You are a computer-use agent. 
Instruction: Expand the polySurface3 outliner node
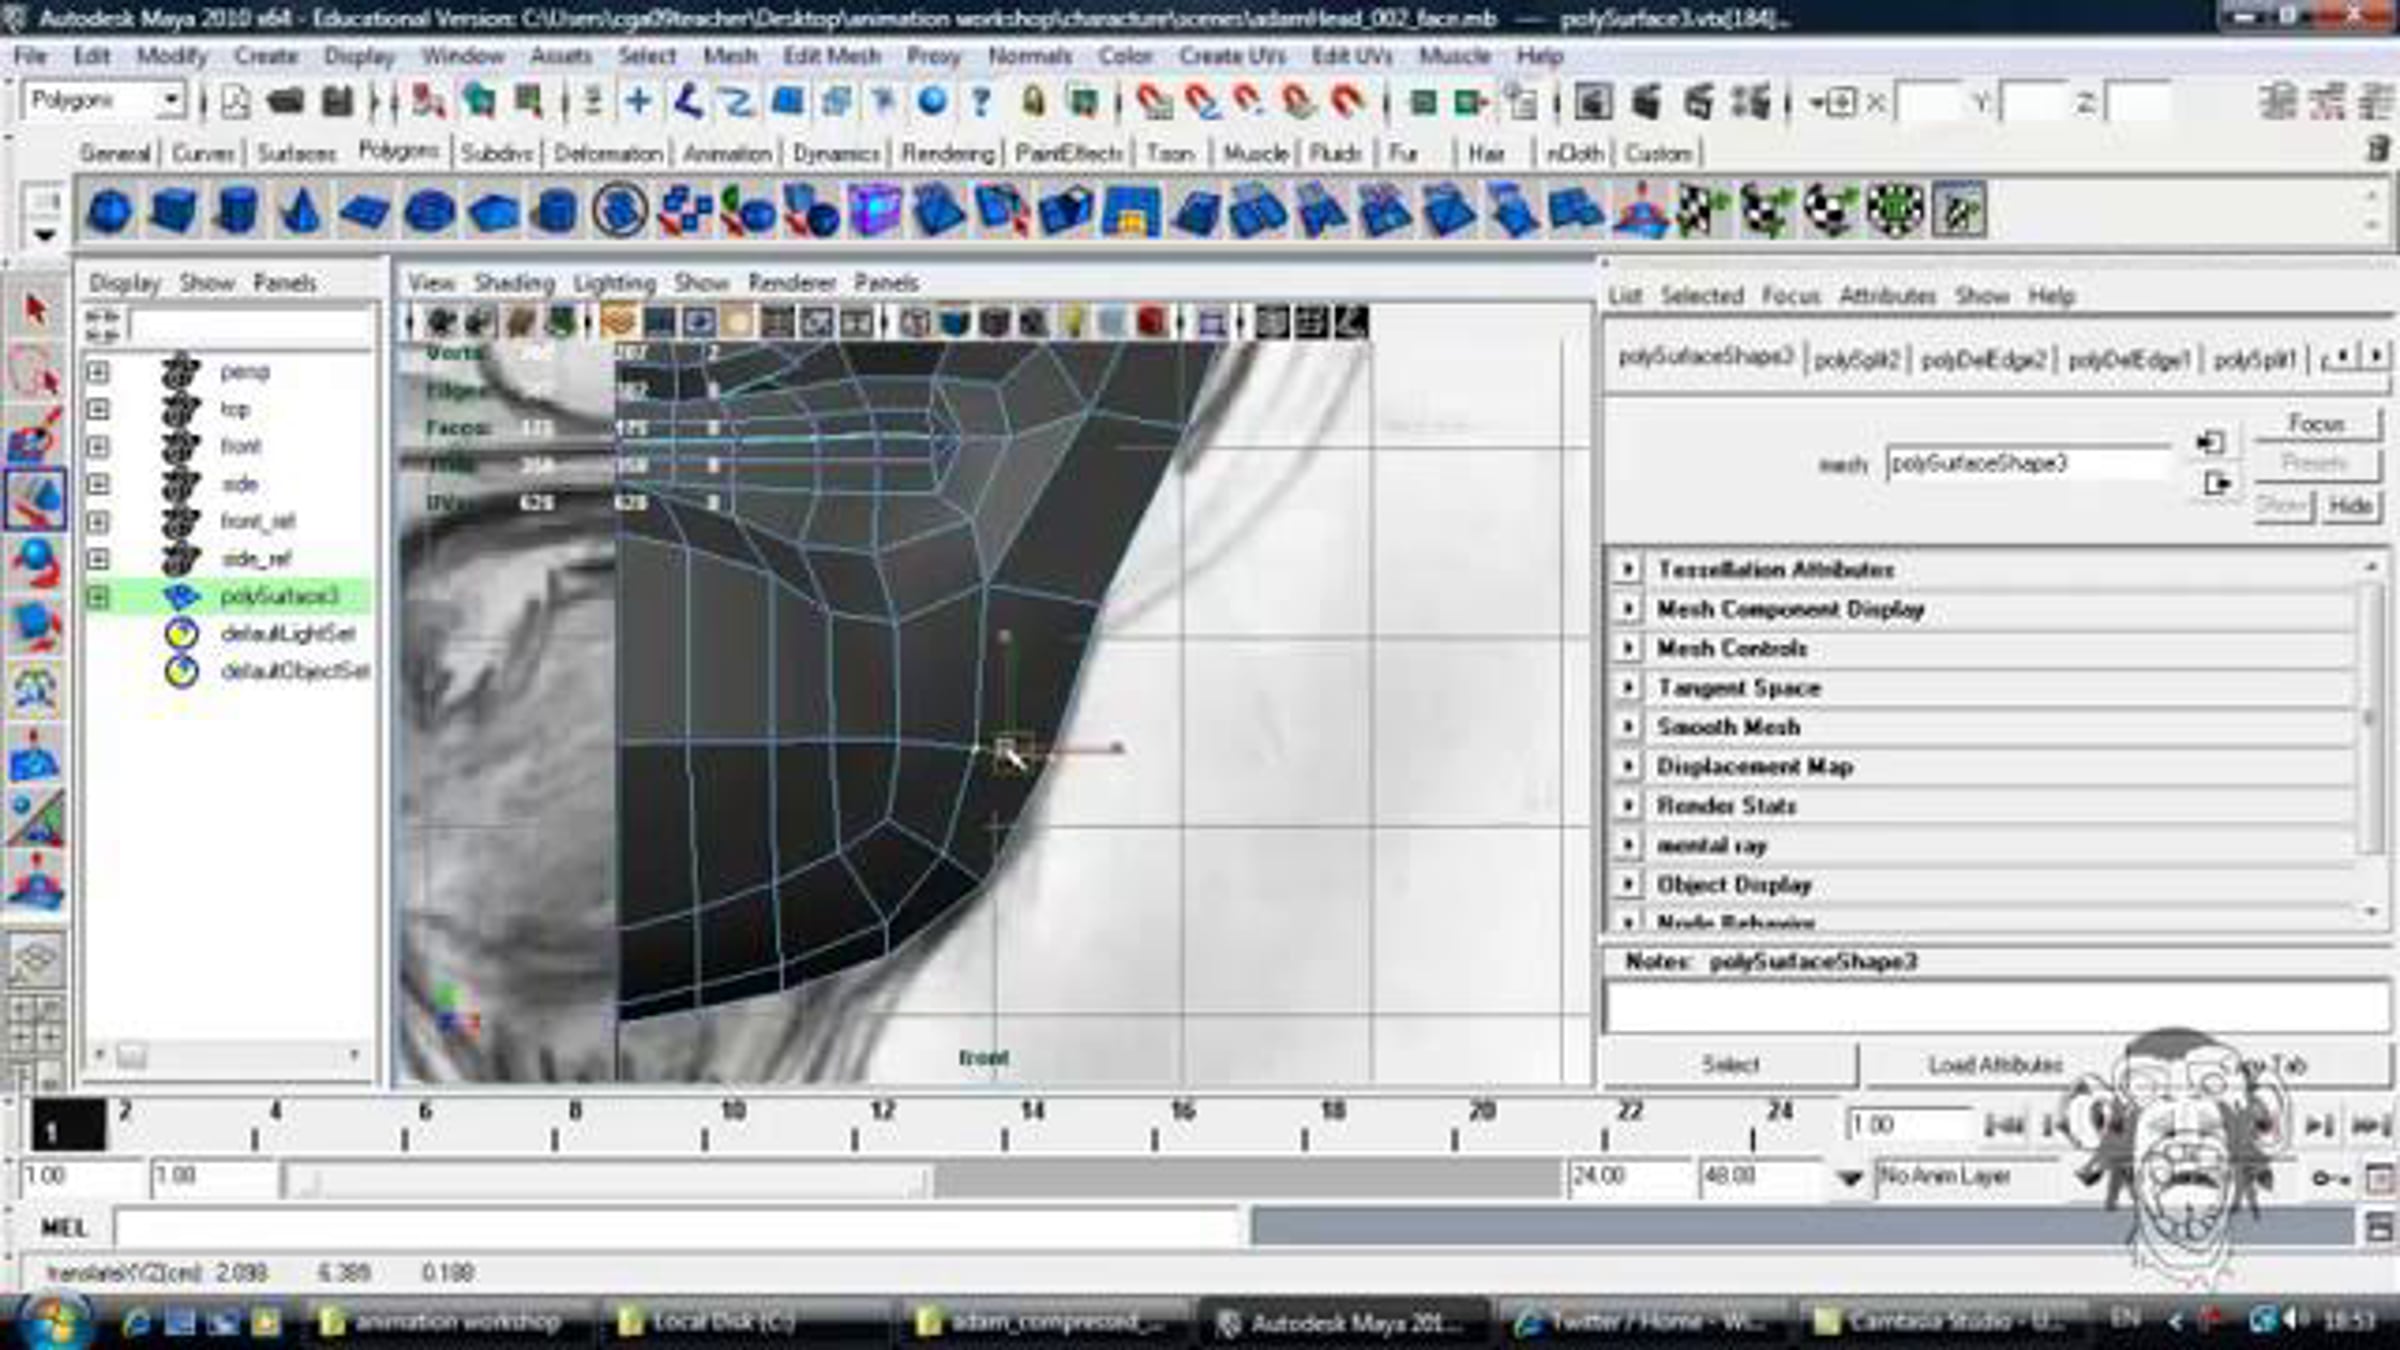pyautogui.click(x=97, y=597)
